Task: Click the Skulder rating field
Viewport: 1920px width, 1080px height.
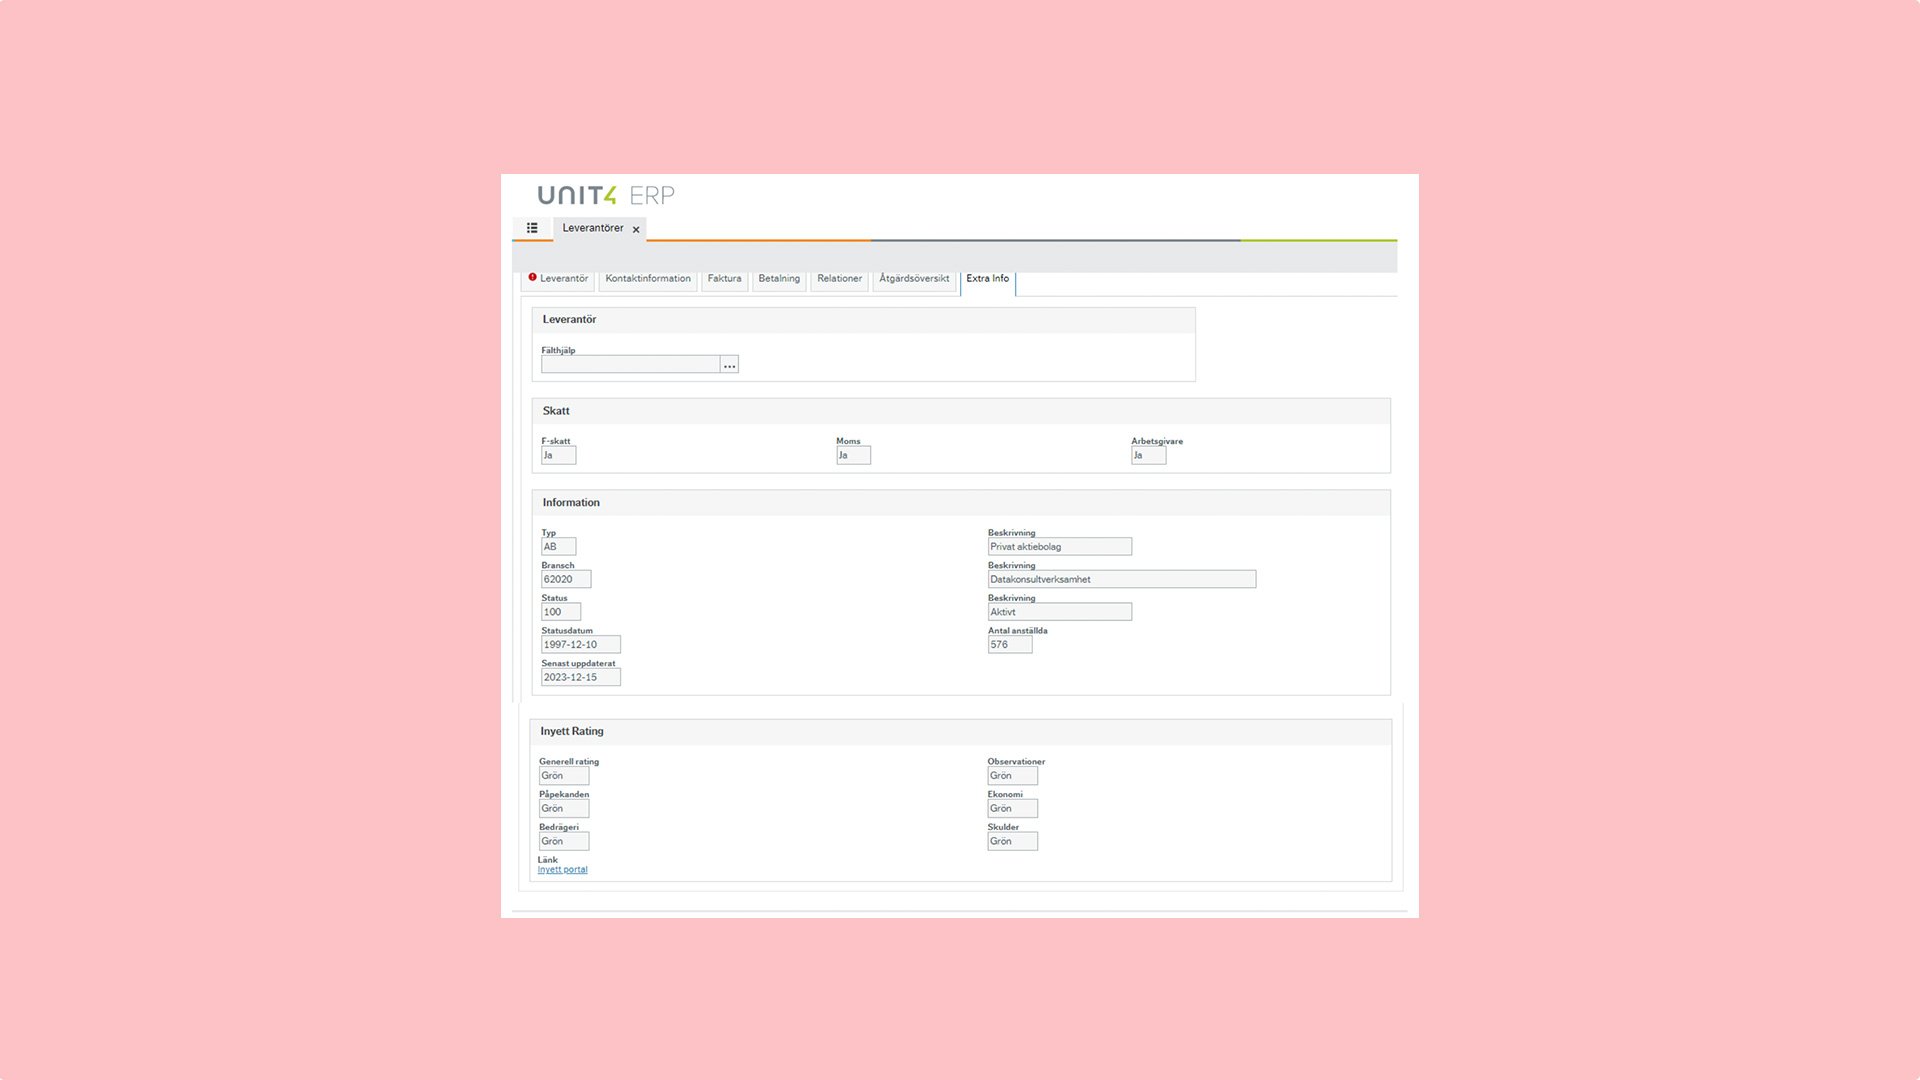Action: [1012, 841]
